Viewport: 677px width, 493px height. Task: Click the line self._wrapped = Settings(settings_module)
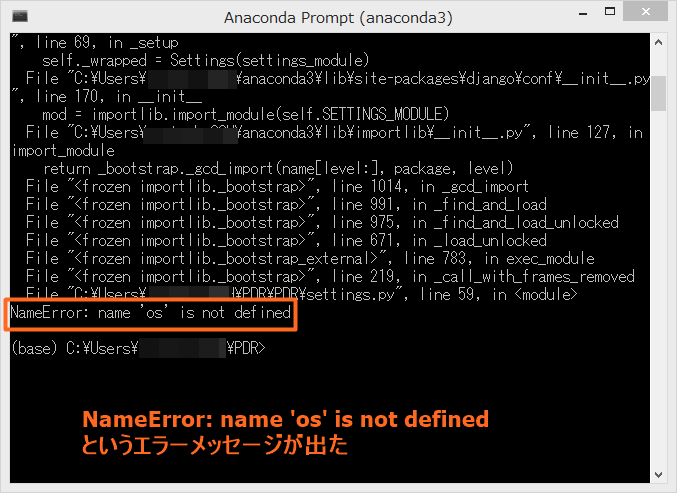point(206,60)
